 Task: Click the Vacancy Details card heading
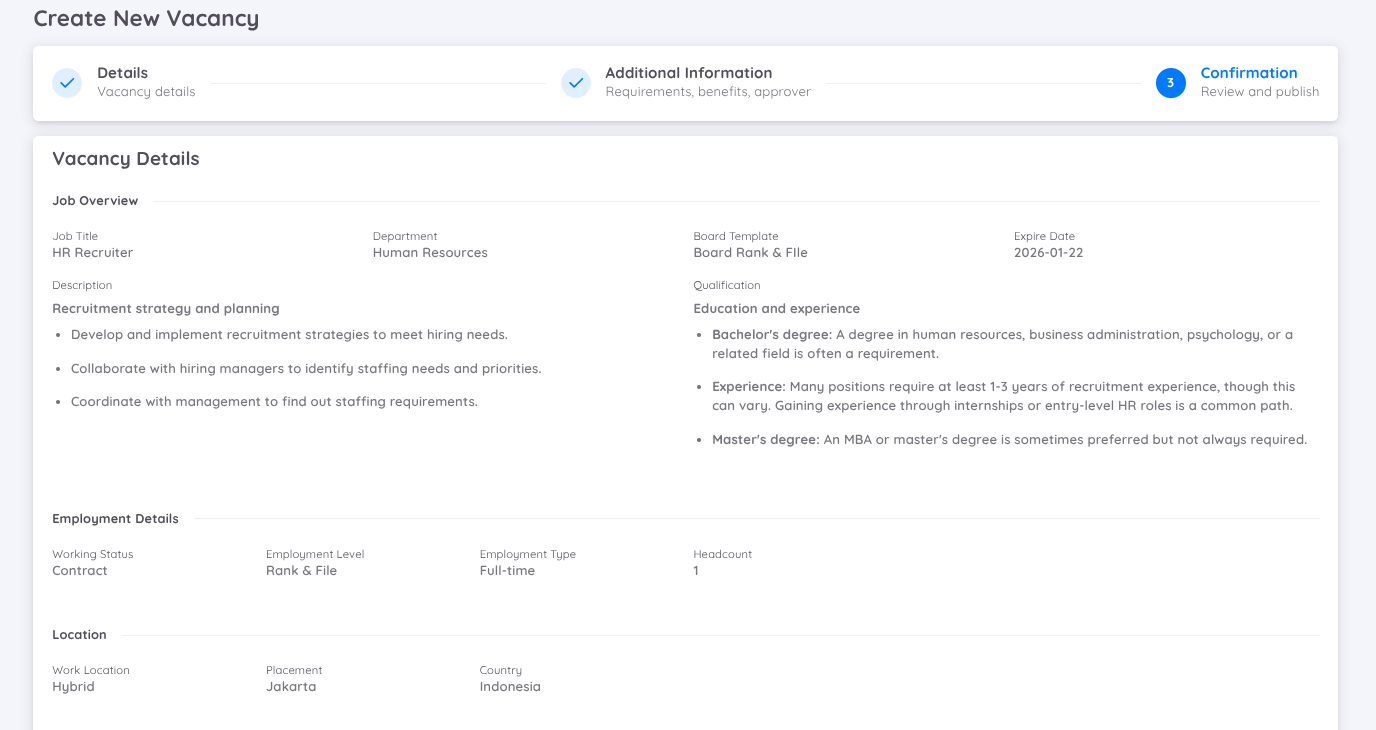click(x=126, y=159)
